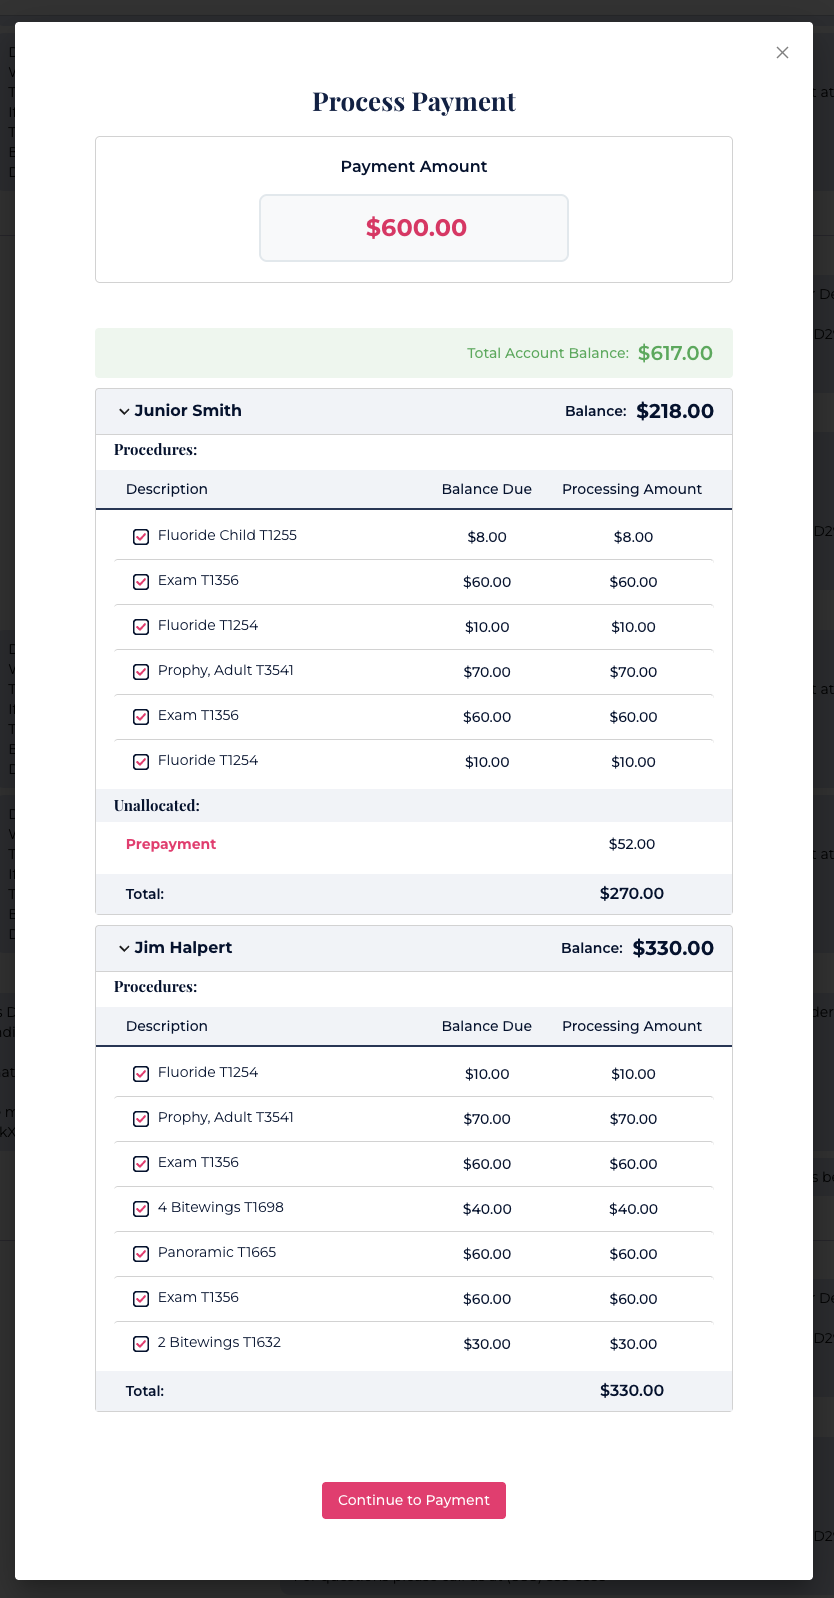The image size is (834, 1598).
Task: Click the $600.00 payment amount field
Action: (x=414, y=228)
